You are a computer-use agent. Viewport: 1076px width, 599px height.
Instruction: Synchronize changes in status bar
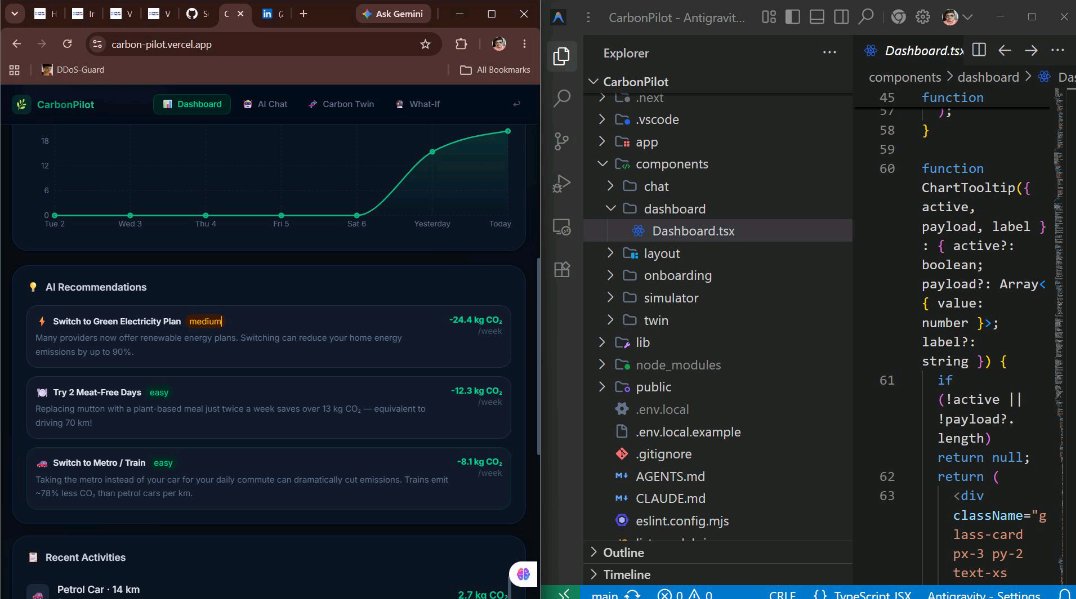633,594
